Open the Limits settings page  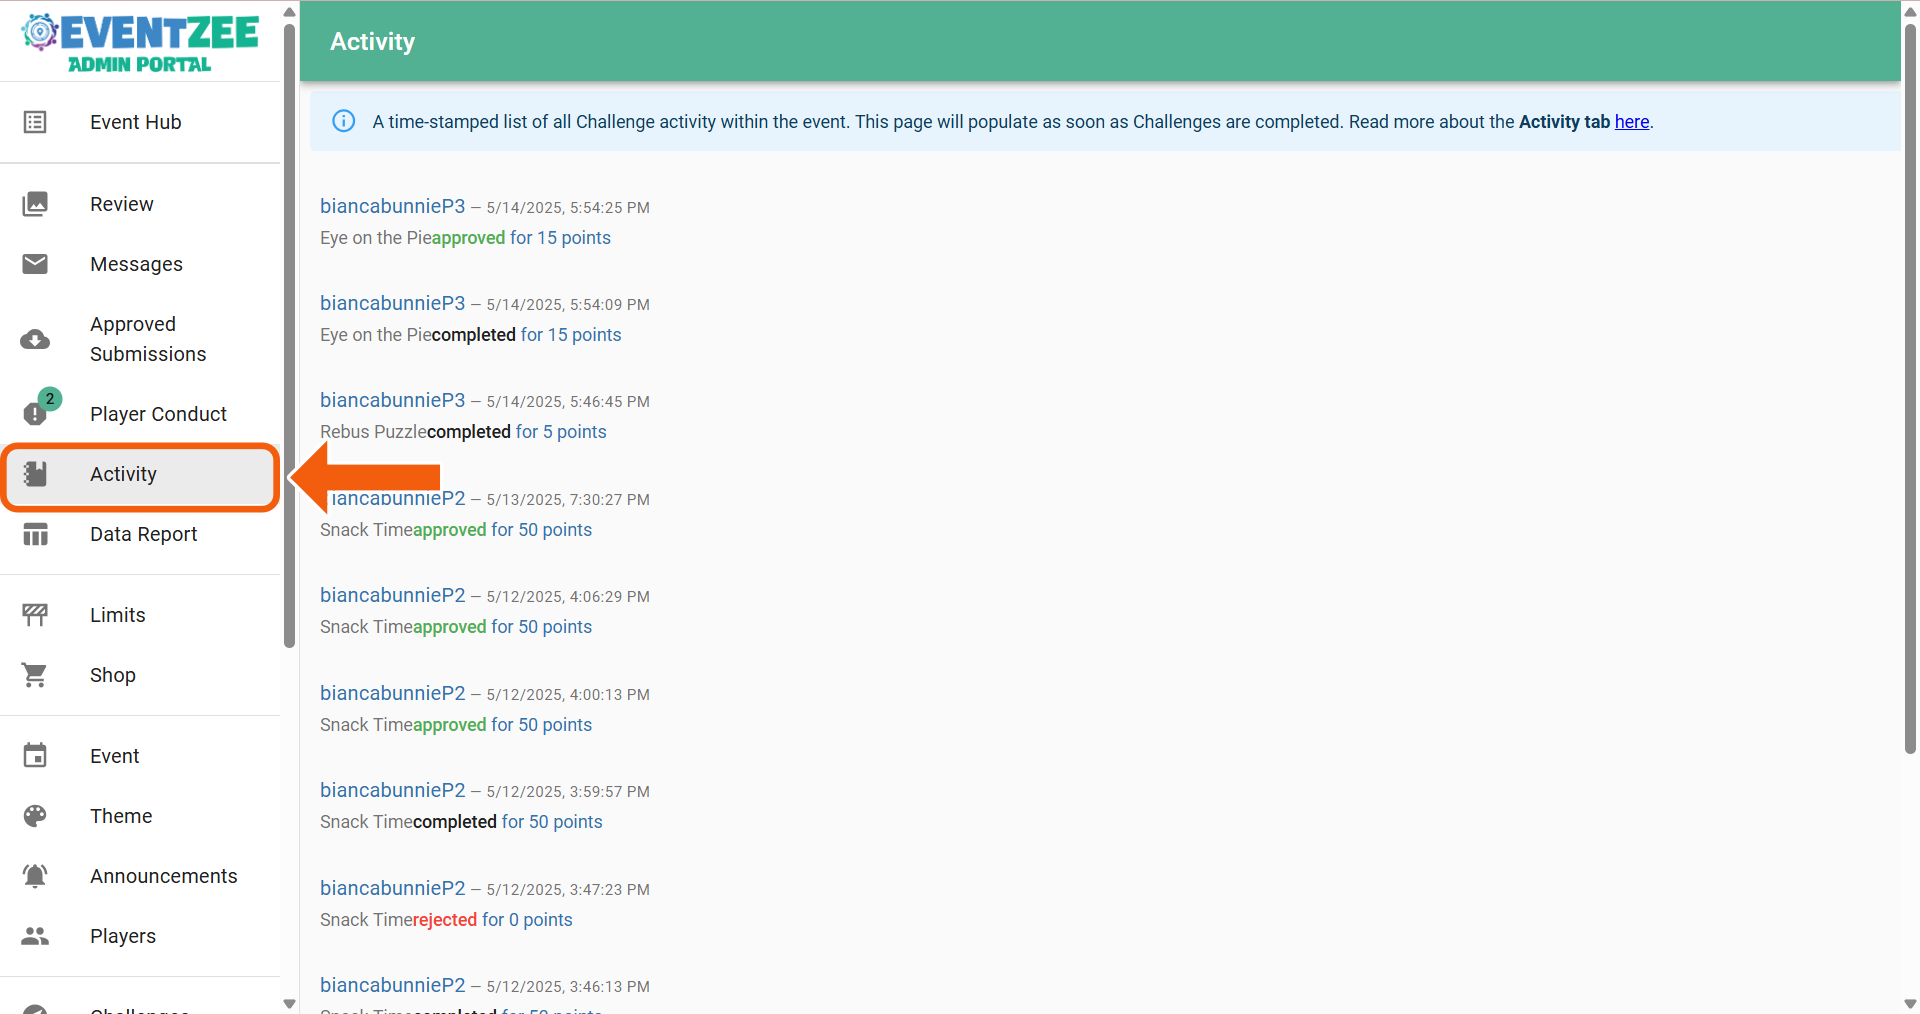140,615
